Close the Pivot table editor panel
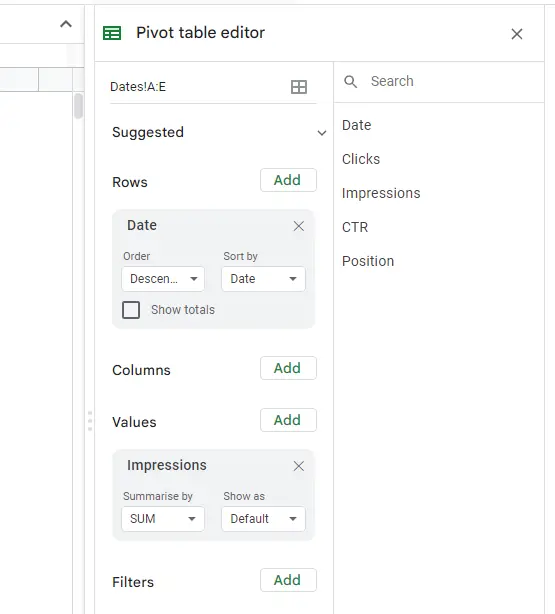This screenshot has width=555, height=614. (x=517, y=34)
